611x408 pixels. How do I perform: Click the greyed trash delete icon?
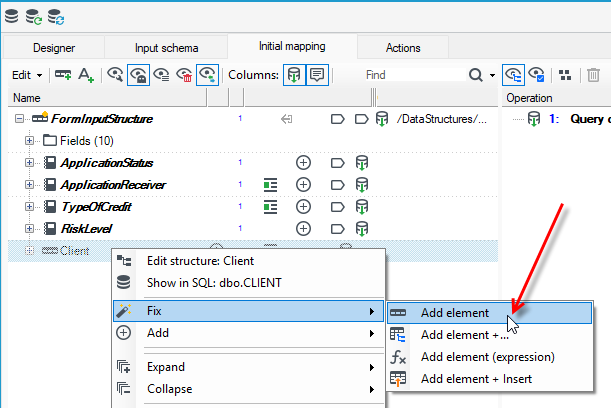pos(593,75)
